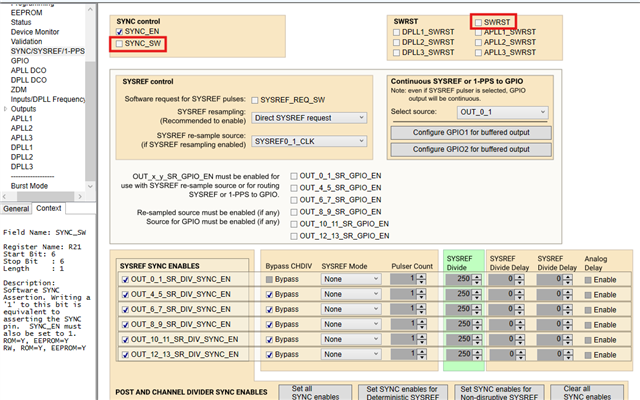Open SYSREF Mode dropdown for OUT_12_13 row
Image resolution: width=640 pixels, height=400 pixels.
[351, 355]
